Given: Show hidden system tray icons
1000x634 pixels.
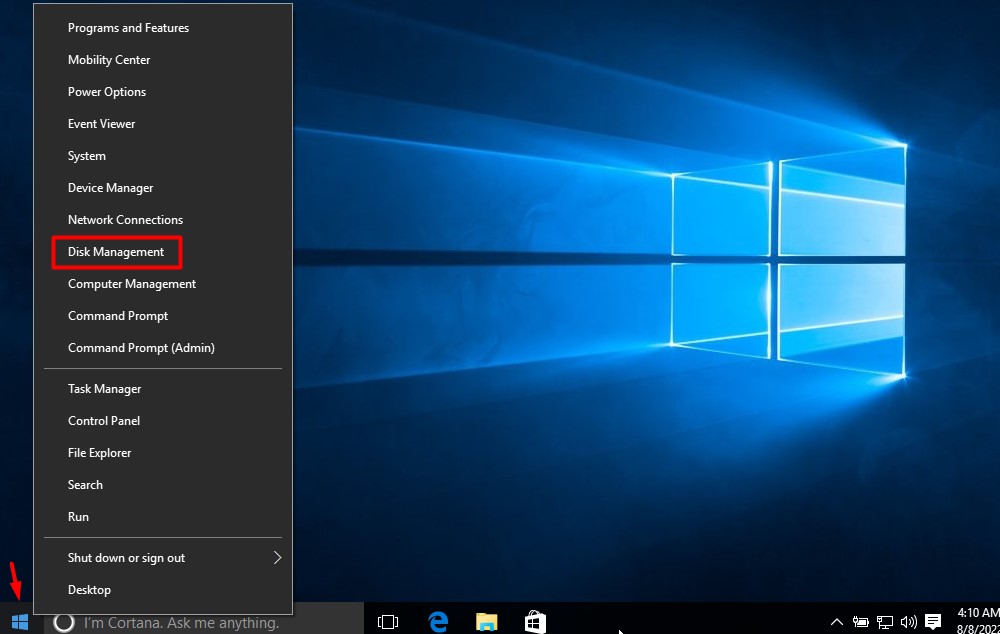Looking at the screenshot, I should (837, 622).
